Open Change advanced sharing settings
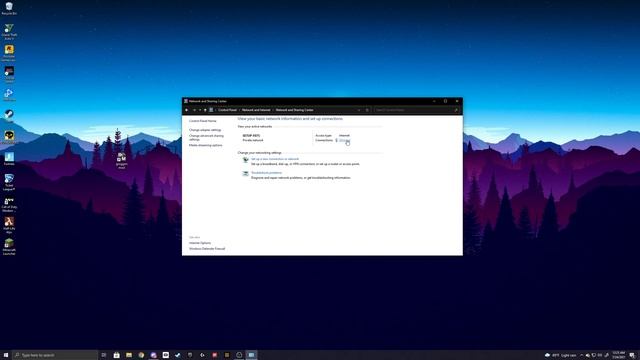The image size is (640, 360). point(206,138)
